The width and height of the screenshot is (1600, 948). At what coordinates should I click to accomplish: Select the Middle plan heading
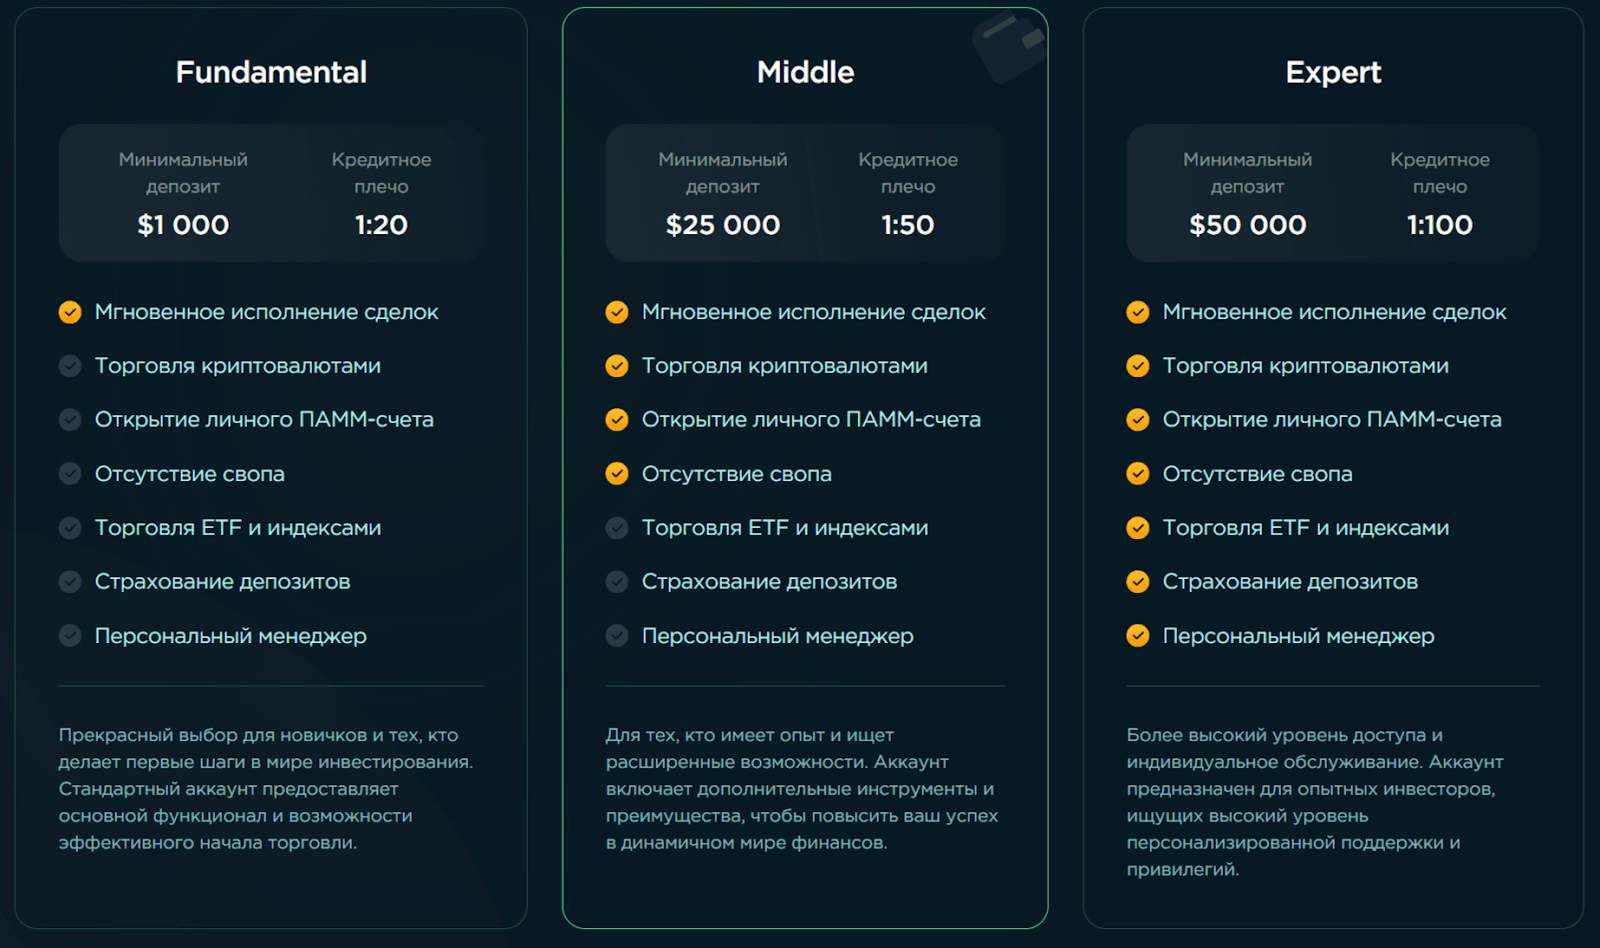(805, 72)
